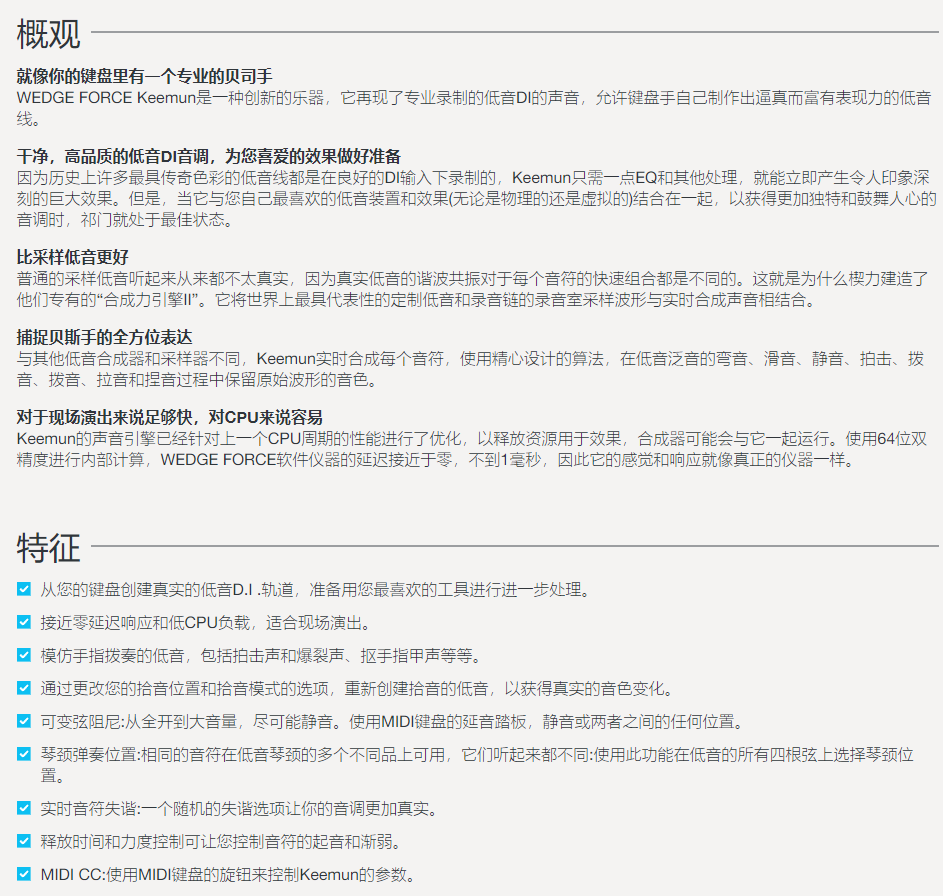943x896 pixels.
Task: Click the checkmark beside '释放时间和力度控制'
Action: pyautogui.click(x=23, y=841)
